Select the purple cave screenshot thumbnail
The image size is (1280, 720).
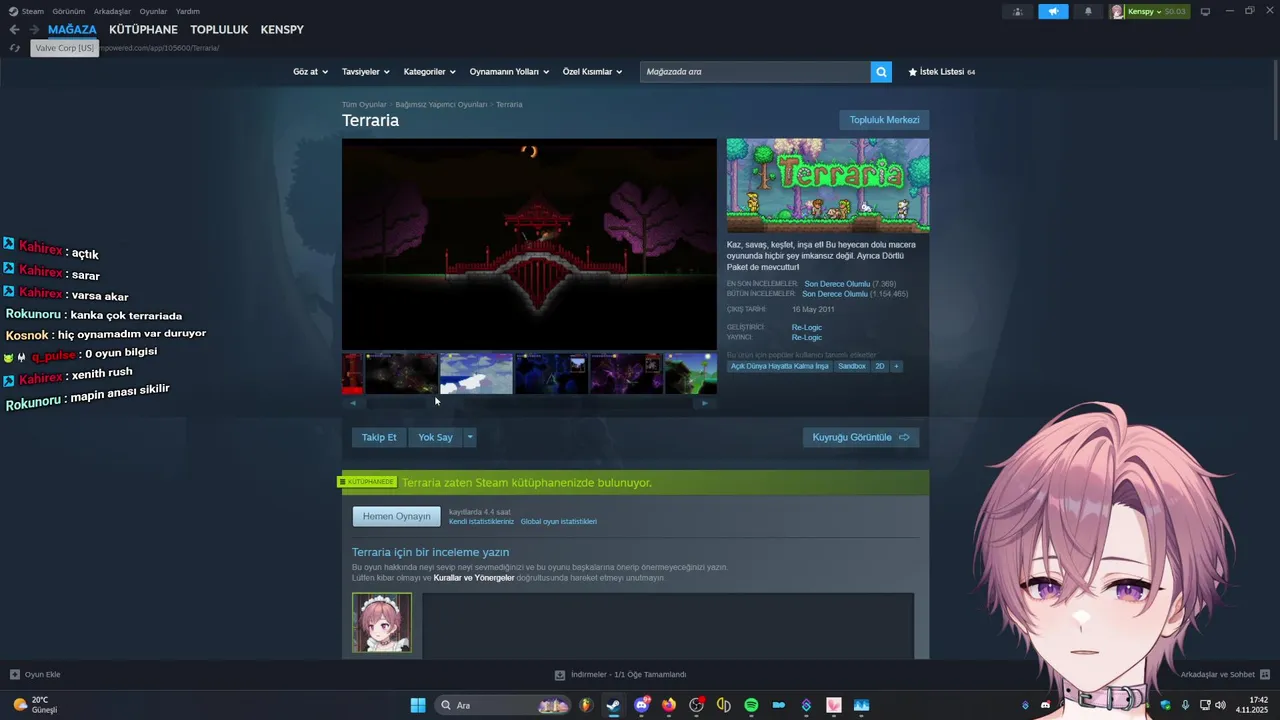point(626,374)
